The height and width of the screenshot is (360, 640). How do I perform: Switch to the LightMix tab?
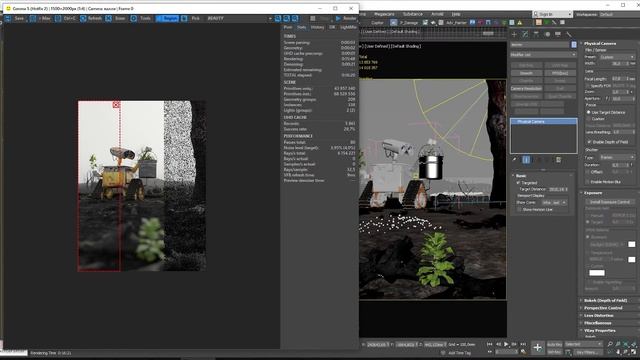click(348, 27)
